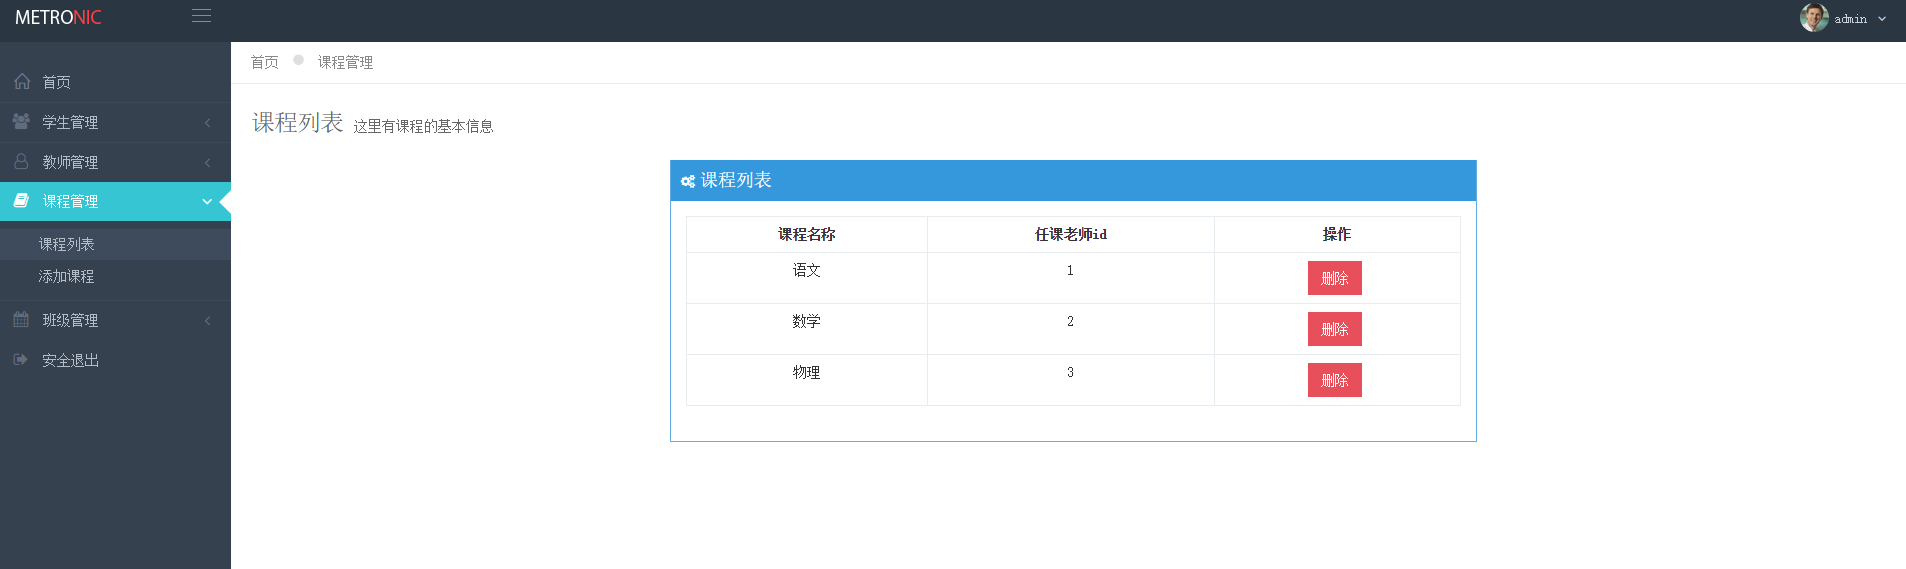Click the course management book icon
This screenshot has width=1906, height=569.
point(21,201)
